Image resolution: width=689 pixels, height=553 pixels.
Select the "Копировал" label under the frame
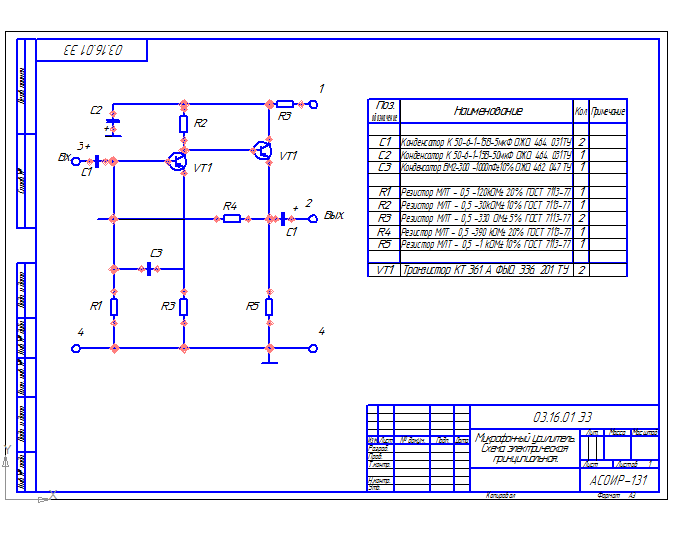(x=500, y=496)
